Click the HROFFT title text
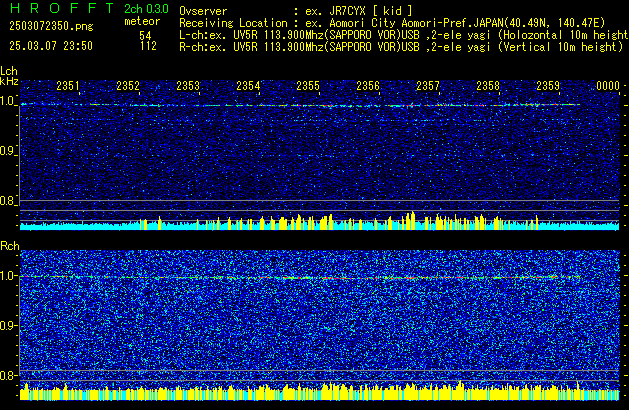Viewport: 629px width, 410px height. (61, 8)
